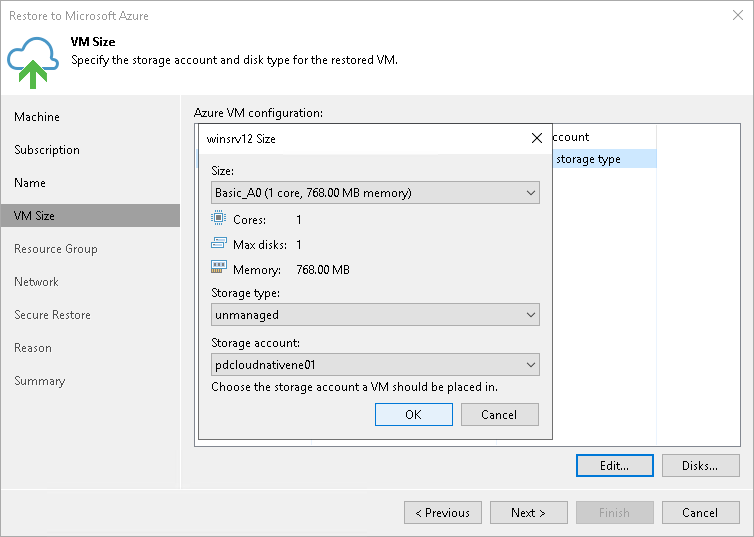Image resolution: width=754 pixels, height=537 pixels.
Task: Click the Disks... button
Action: [700, 465]
